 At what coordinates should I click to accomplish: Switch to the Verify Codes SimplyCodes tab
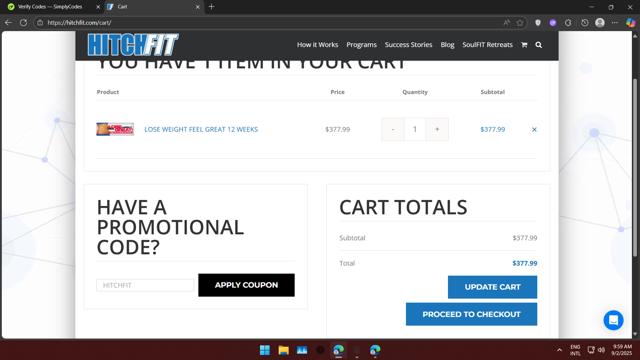pos(50,7)
